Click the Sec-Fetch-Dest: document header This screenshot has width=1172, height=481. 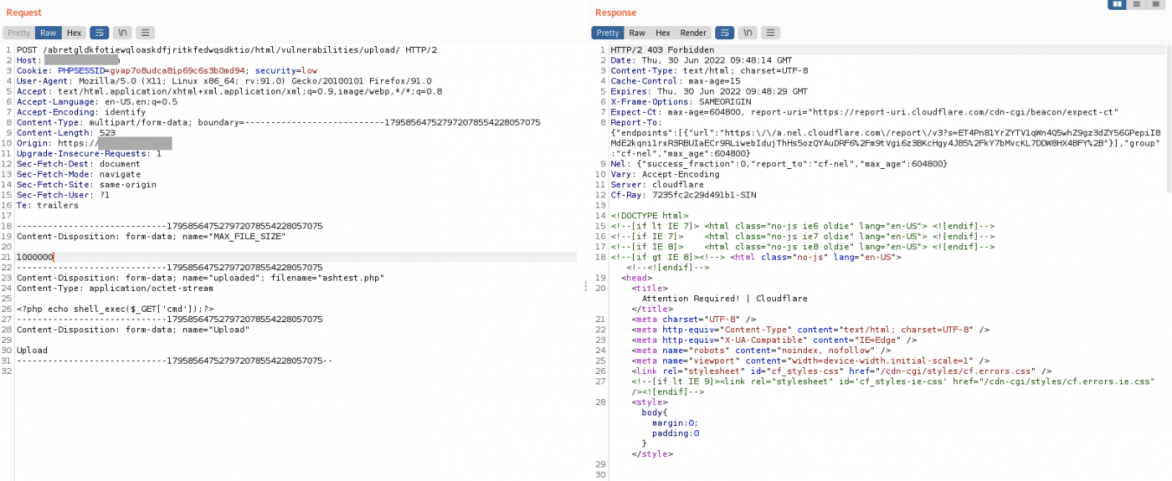point(78,164)
